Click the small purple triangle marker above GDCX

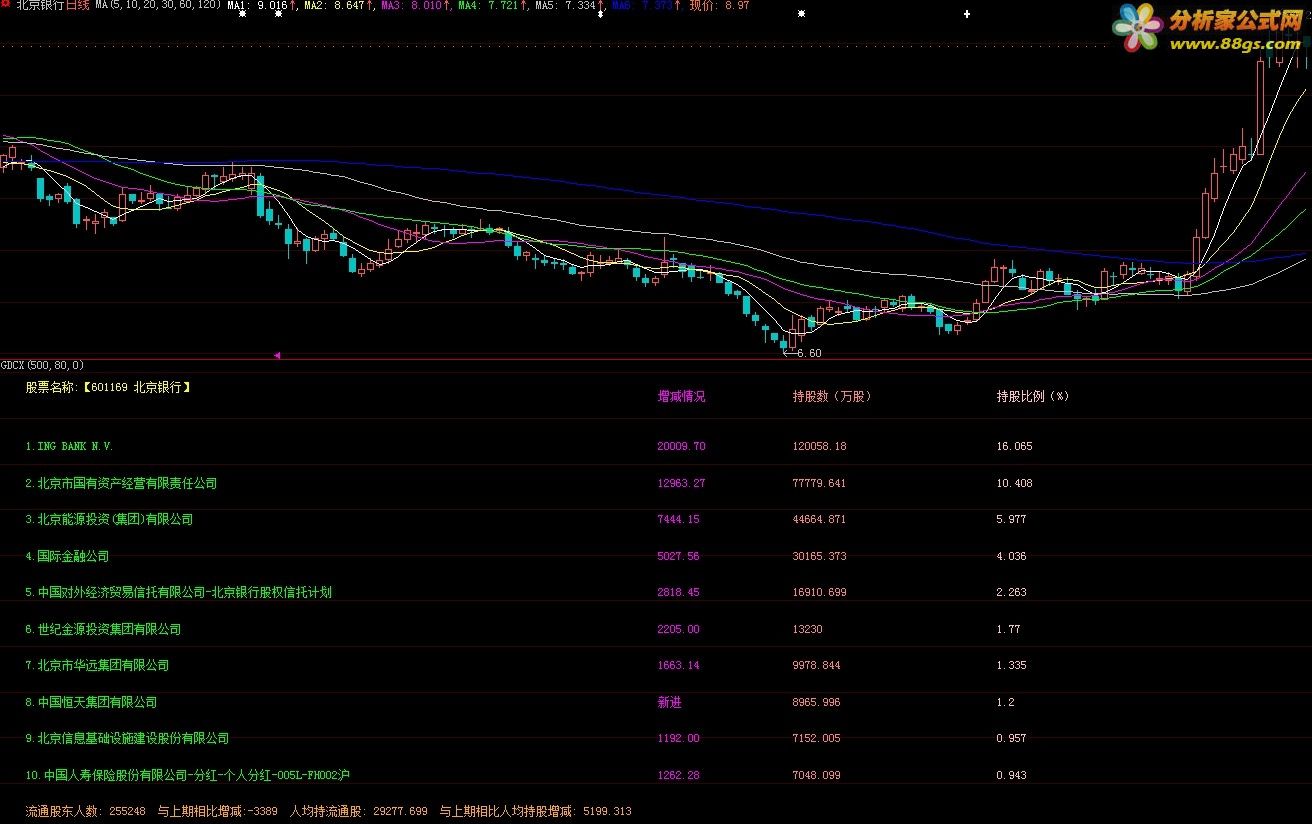(277, 354)
